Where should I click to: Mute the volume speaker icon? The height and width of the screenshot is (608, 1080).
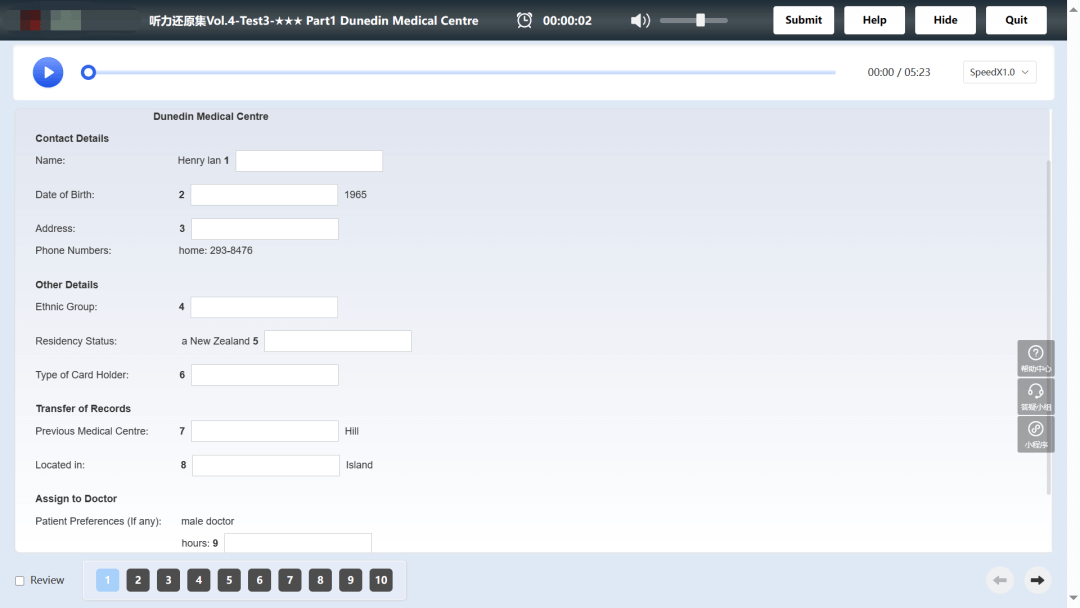[x=640, y=21]
